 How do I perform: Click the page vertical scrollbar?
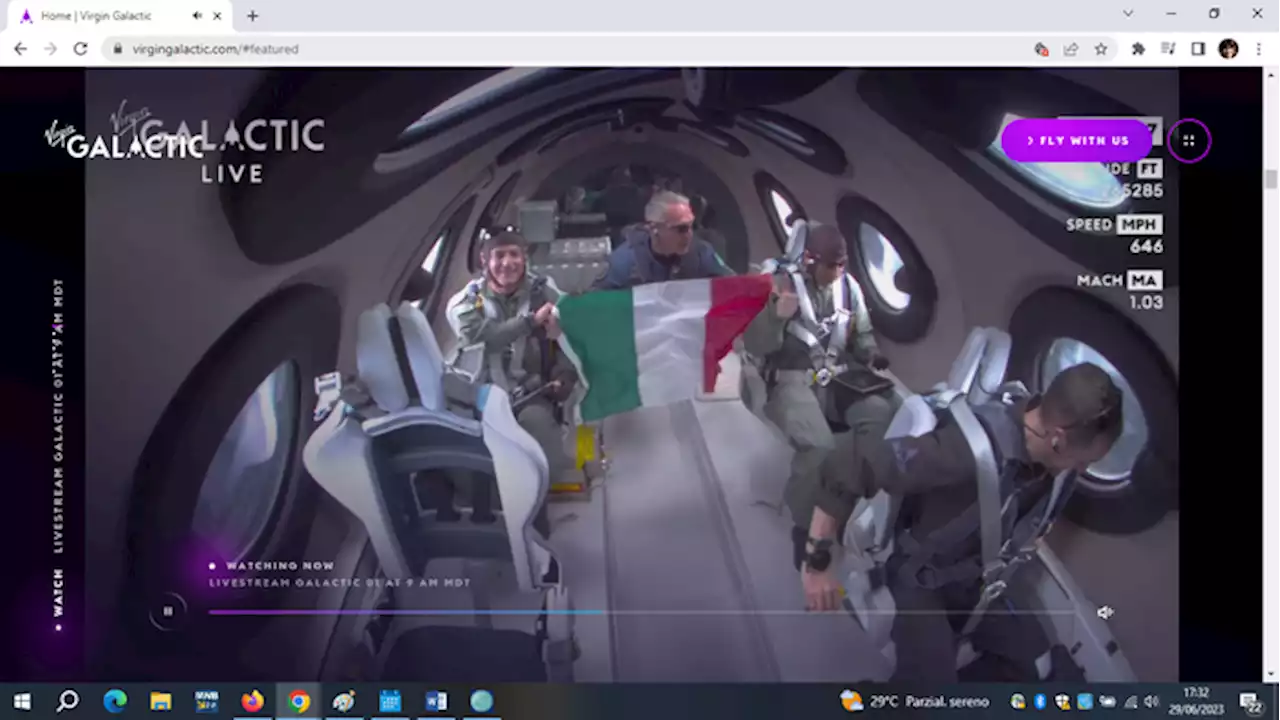click(x=1271, y=178)
